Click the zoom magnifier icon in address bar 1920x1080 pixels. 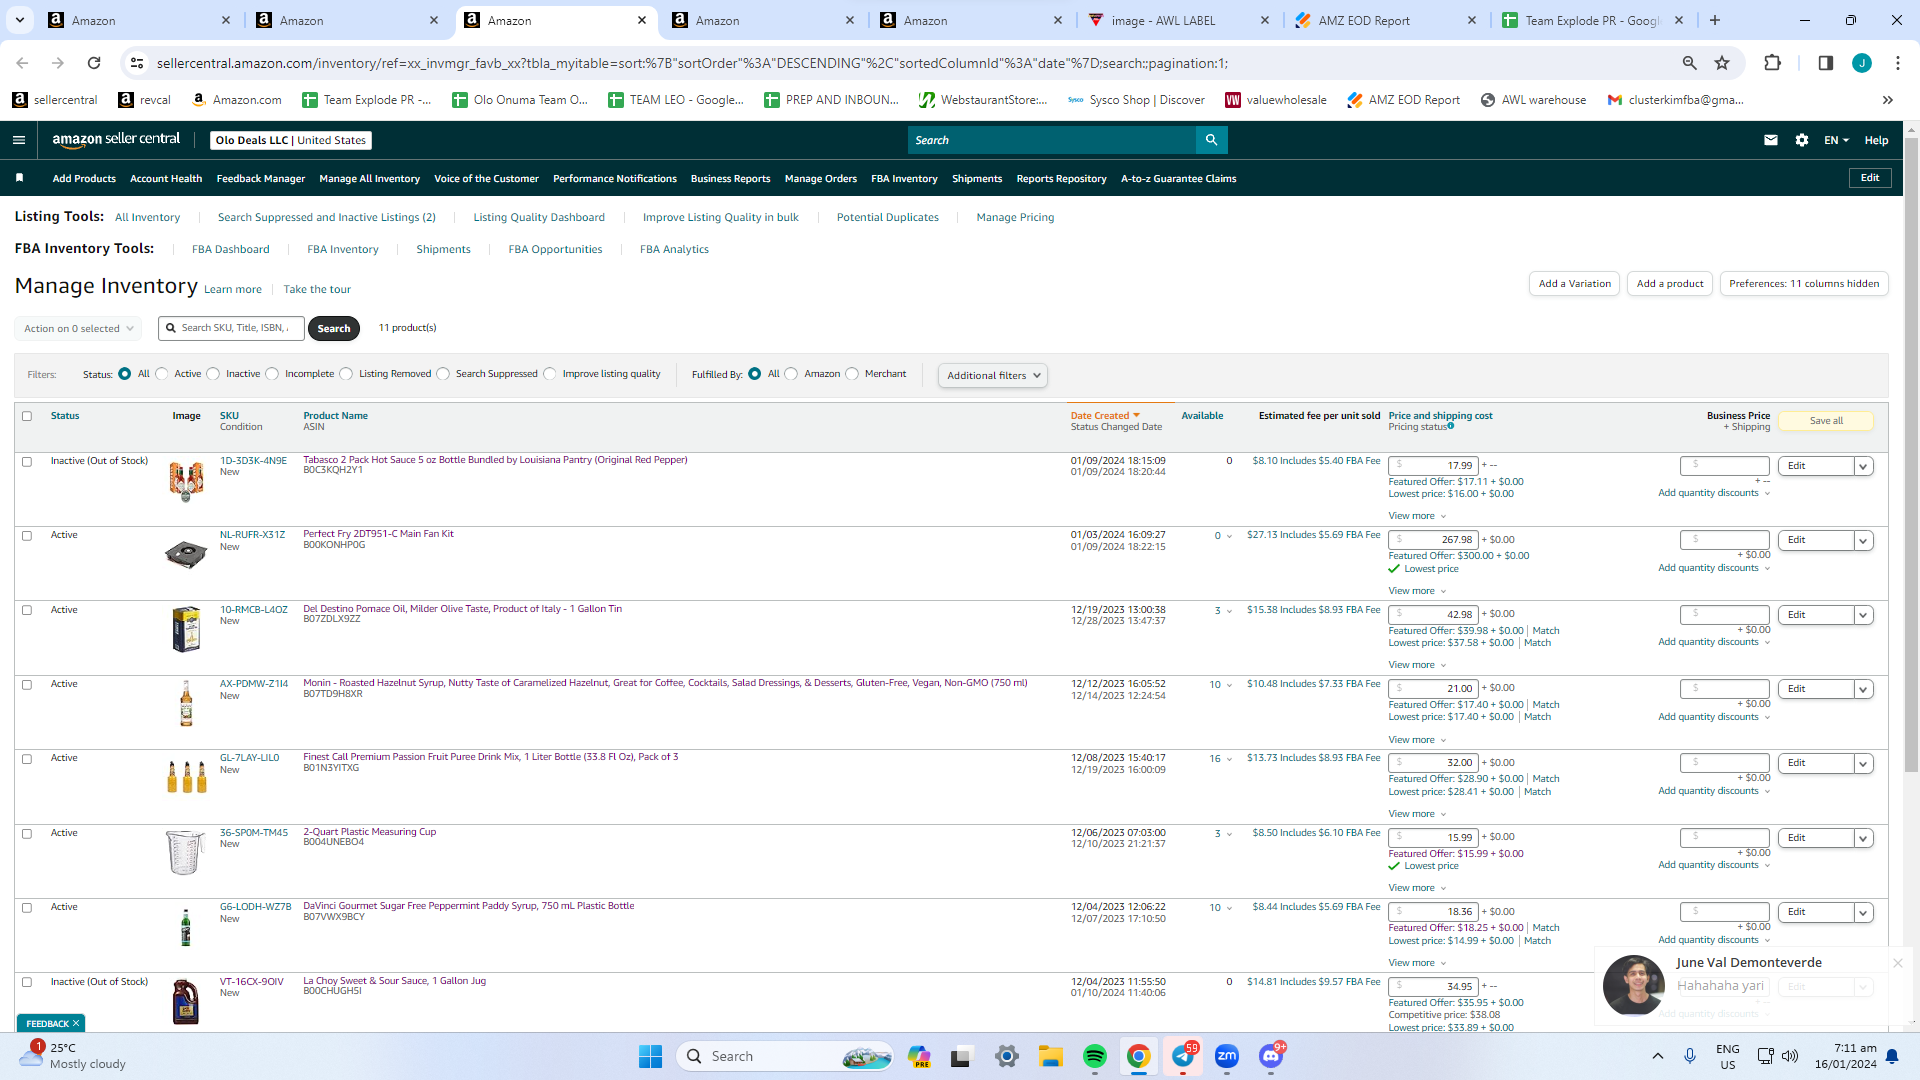(1689, 63)
